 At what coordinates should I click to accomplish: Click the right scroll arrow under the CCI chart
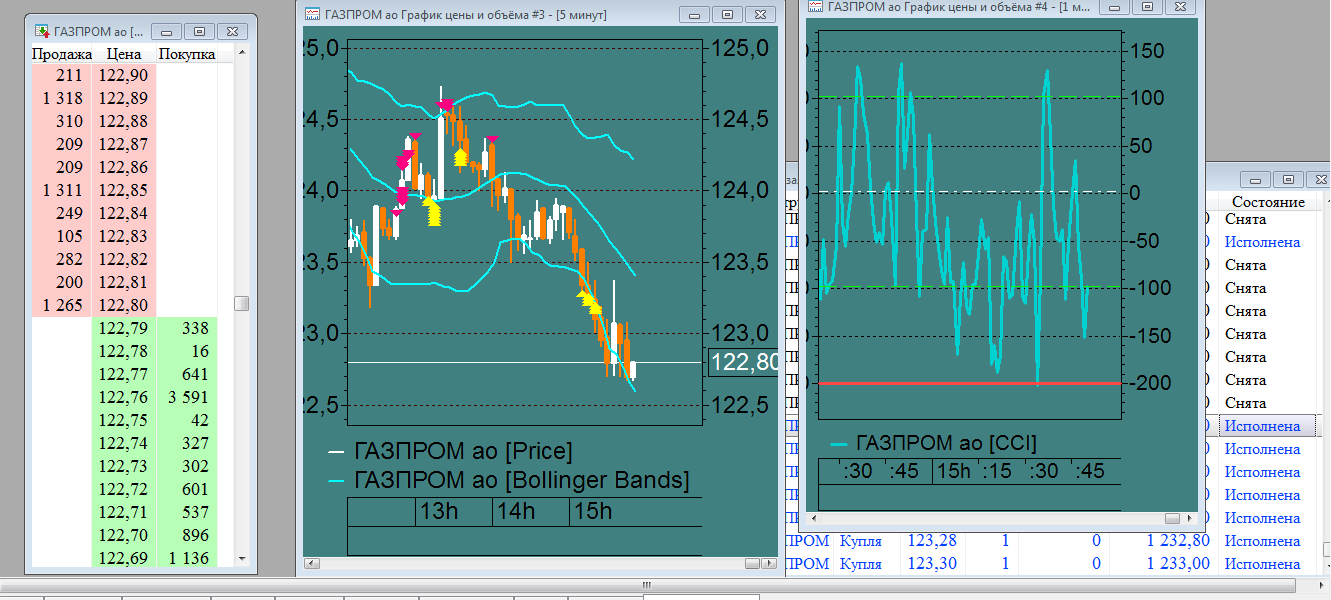(1189, 518)
